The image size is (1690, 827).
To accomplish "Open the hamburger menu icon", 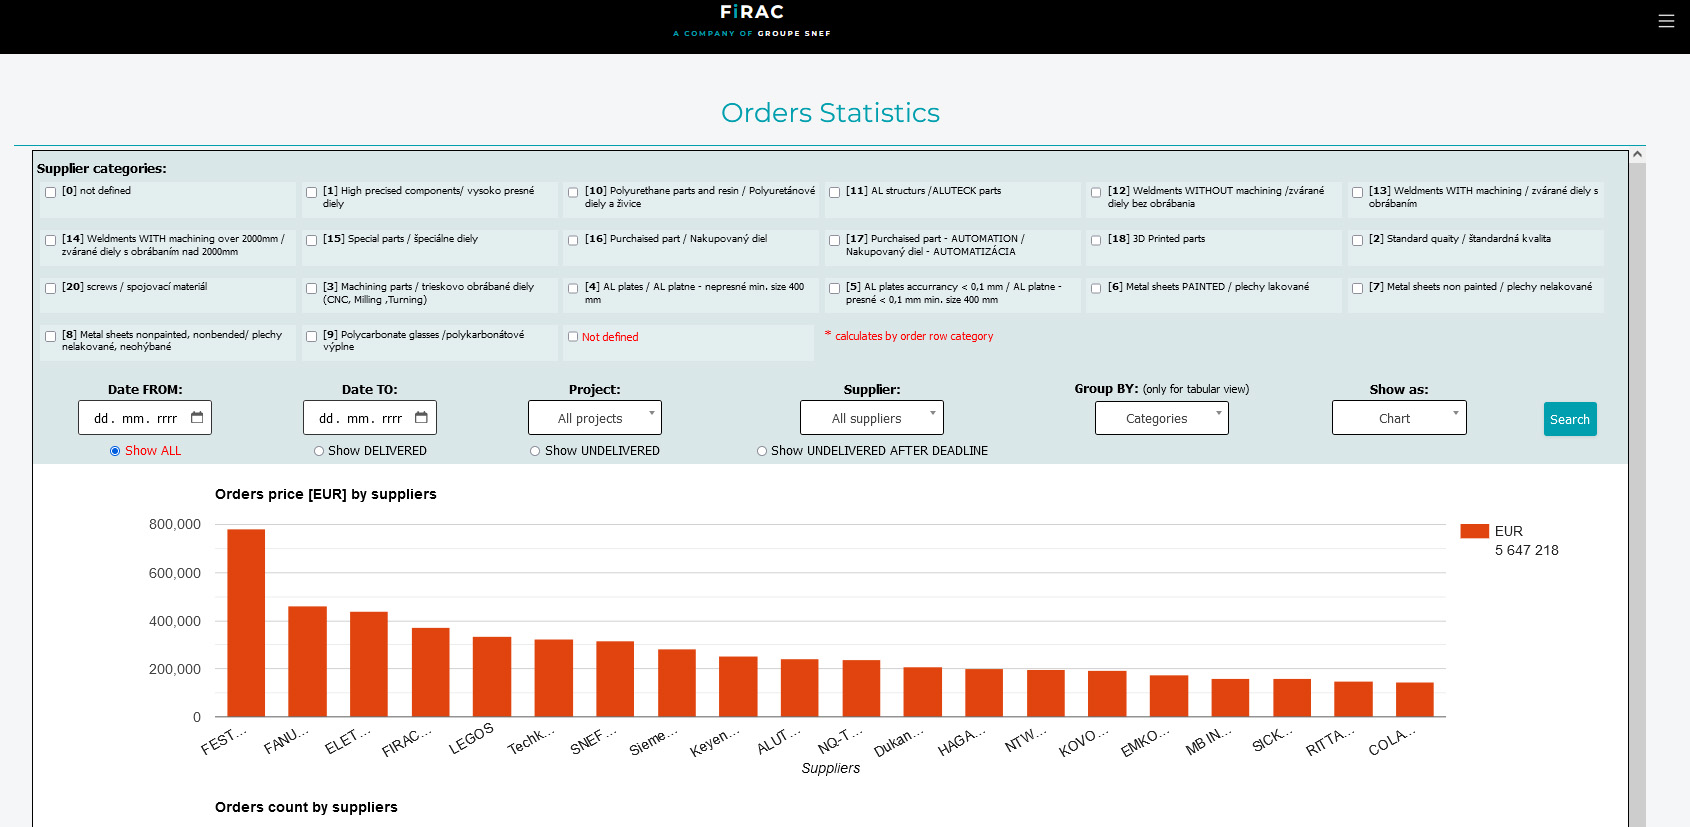I will pyautogui.click(x=1665, y=21).
